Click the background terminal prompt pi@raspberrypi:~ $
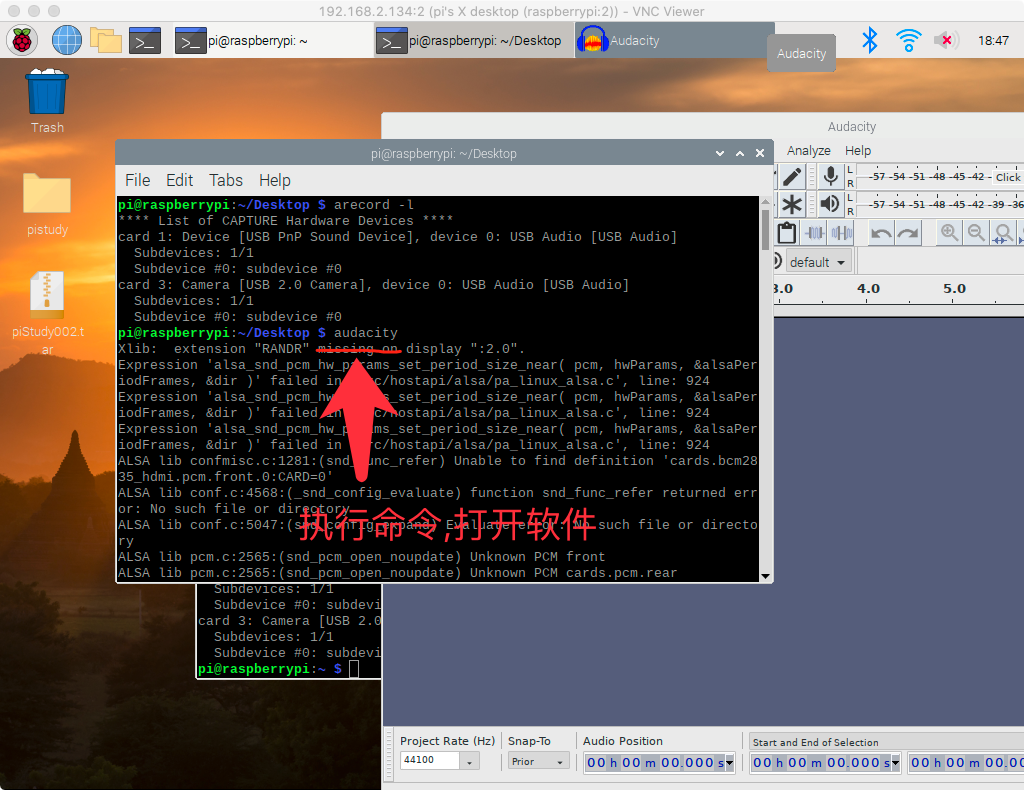Screen dimensions: 1024x790 tap(269, 669)
